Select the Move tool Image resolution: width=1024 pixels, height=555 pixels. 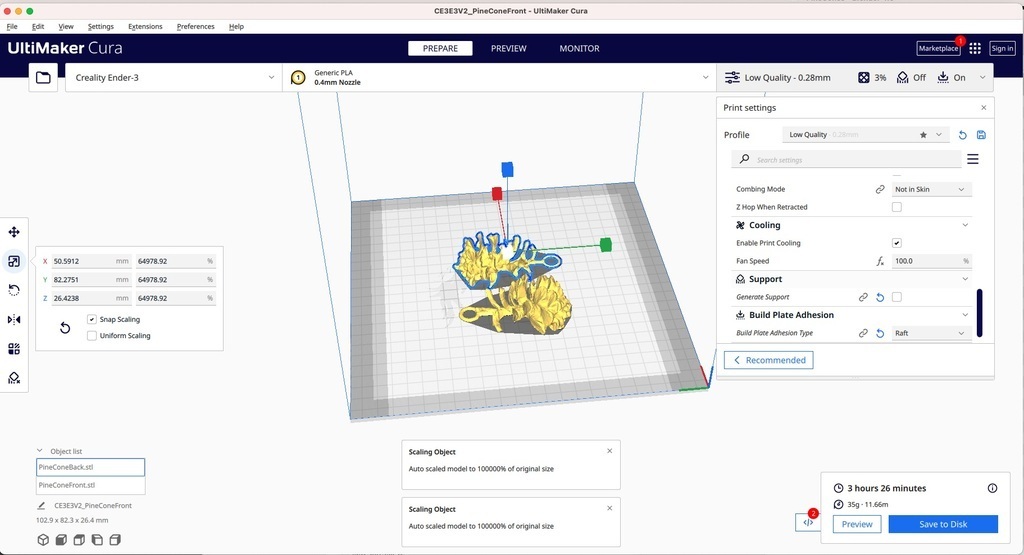14,232
